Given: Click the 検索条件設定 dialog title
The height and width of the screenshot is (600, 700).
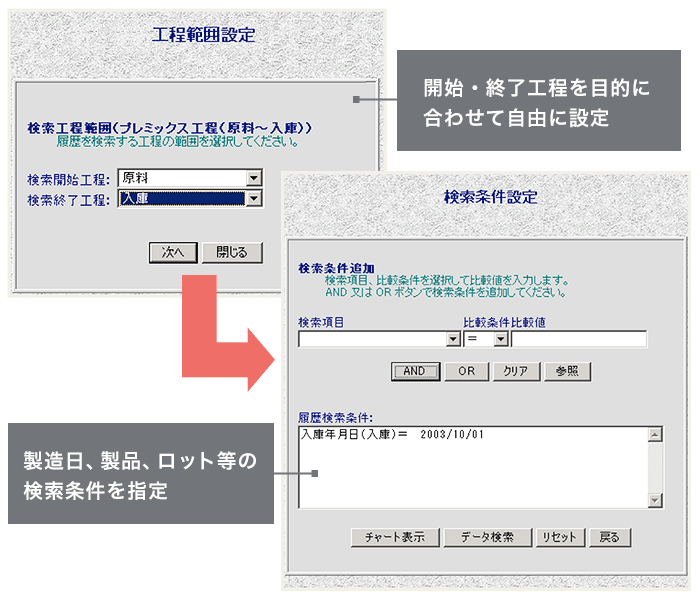Looking at the screenshot, I should (x=491, y=197).
